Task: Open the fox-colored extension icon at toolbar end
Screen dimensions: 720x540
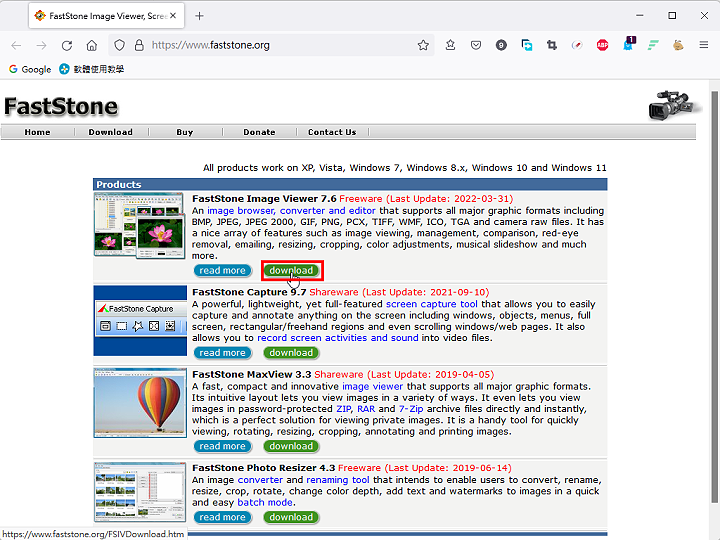Action: (678, 45)
